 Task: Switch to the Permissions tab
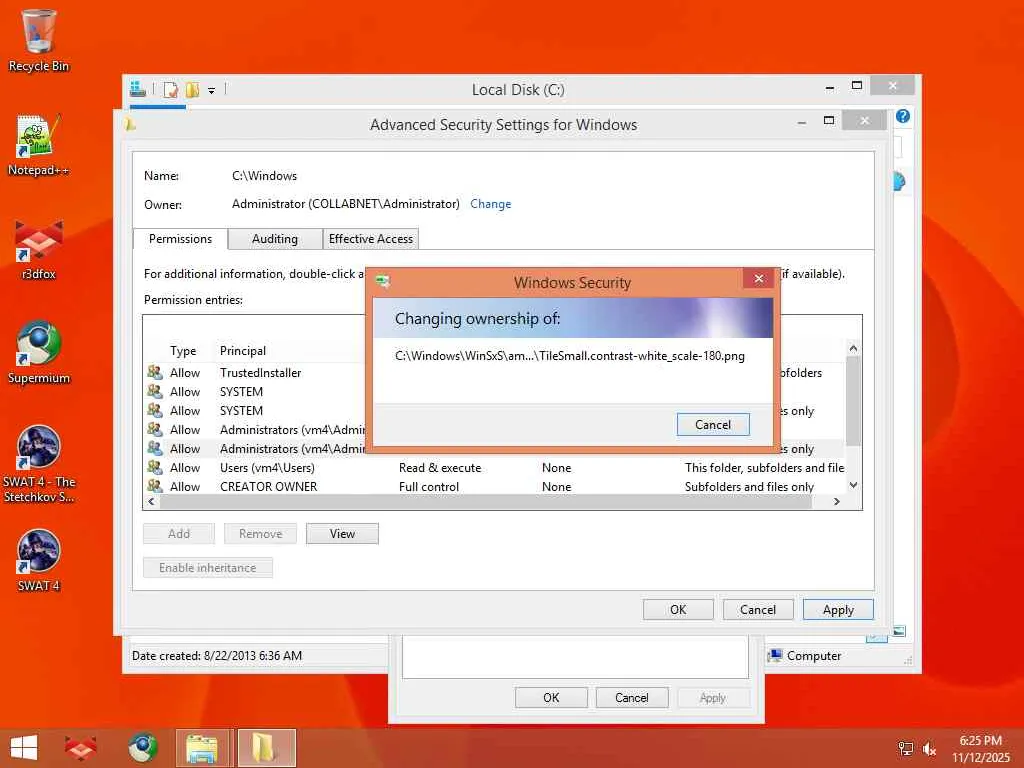point(180,239)
